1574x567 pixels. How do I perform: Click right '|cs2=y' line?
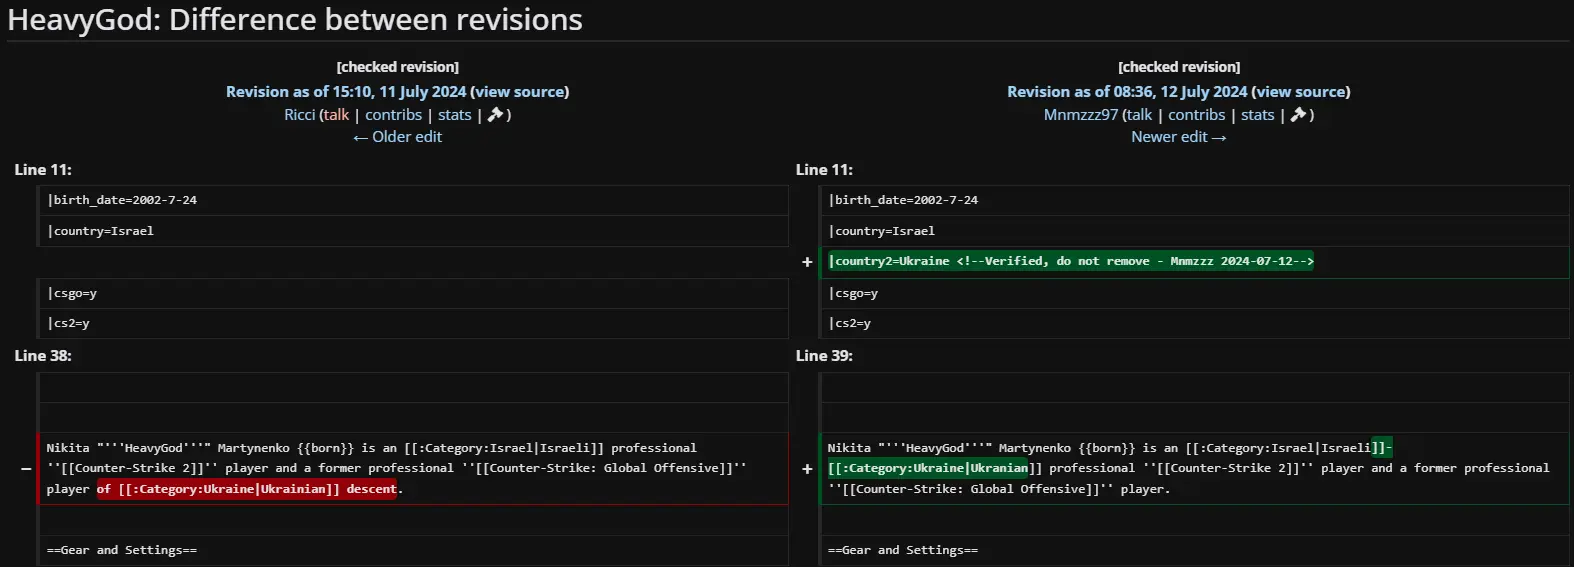tap(1194, 323)
